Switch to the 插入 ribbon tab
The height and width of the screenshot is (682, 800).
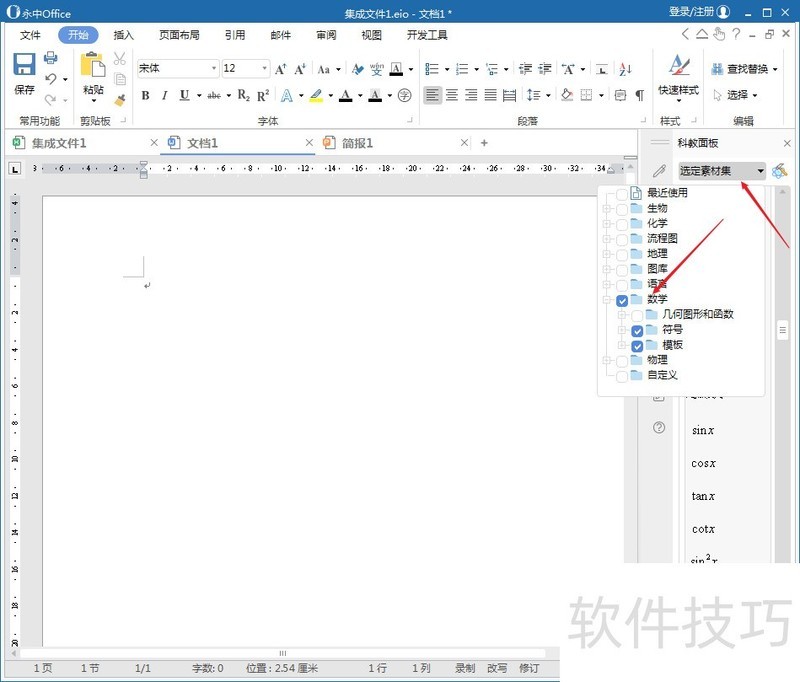[x=123, y=35]
